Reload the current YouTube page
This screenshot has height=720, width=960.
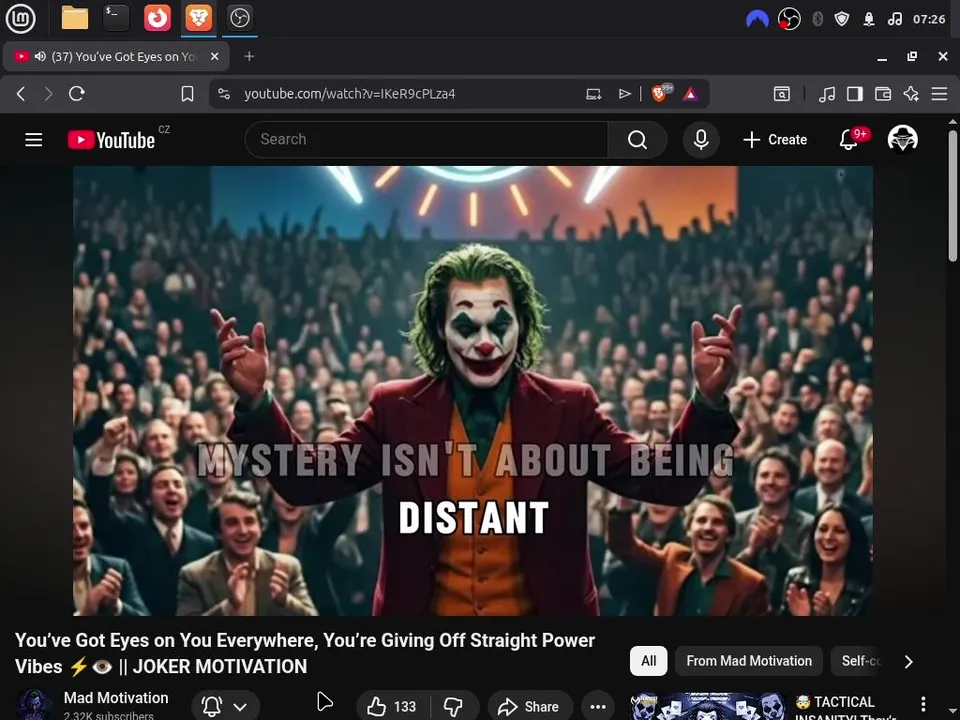(x=77, y=94)
